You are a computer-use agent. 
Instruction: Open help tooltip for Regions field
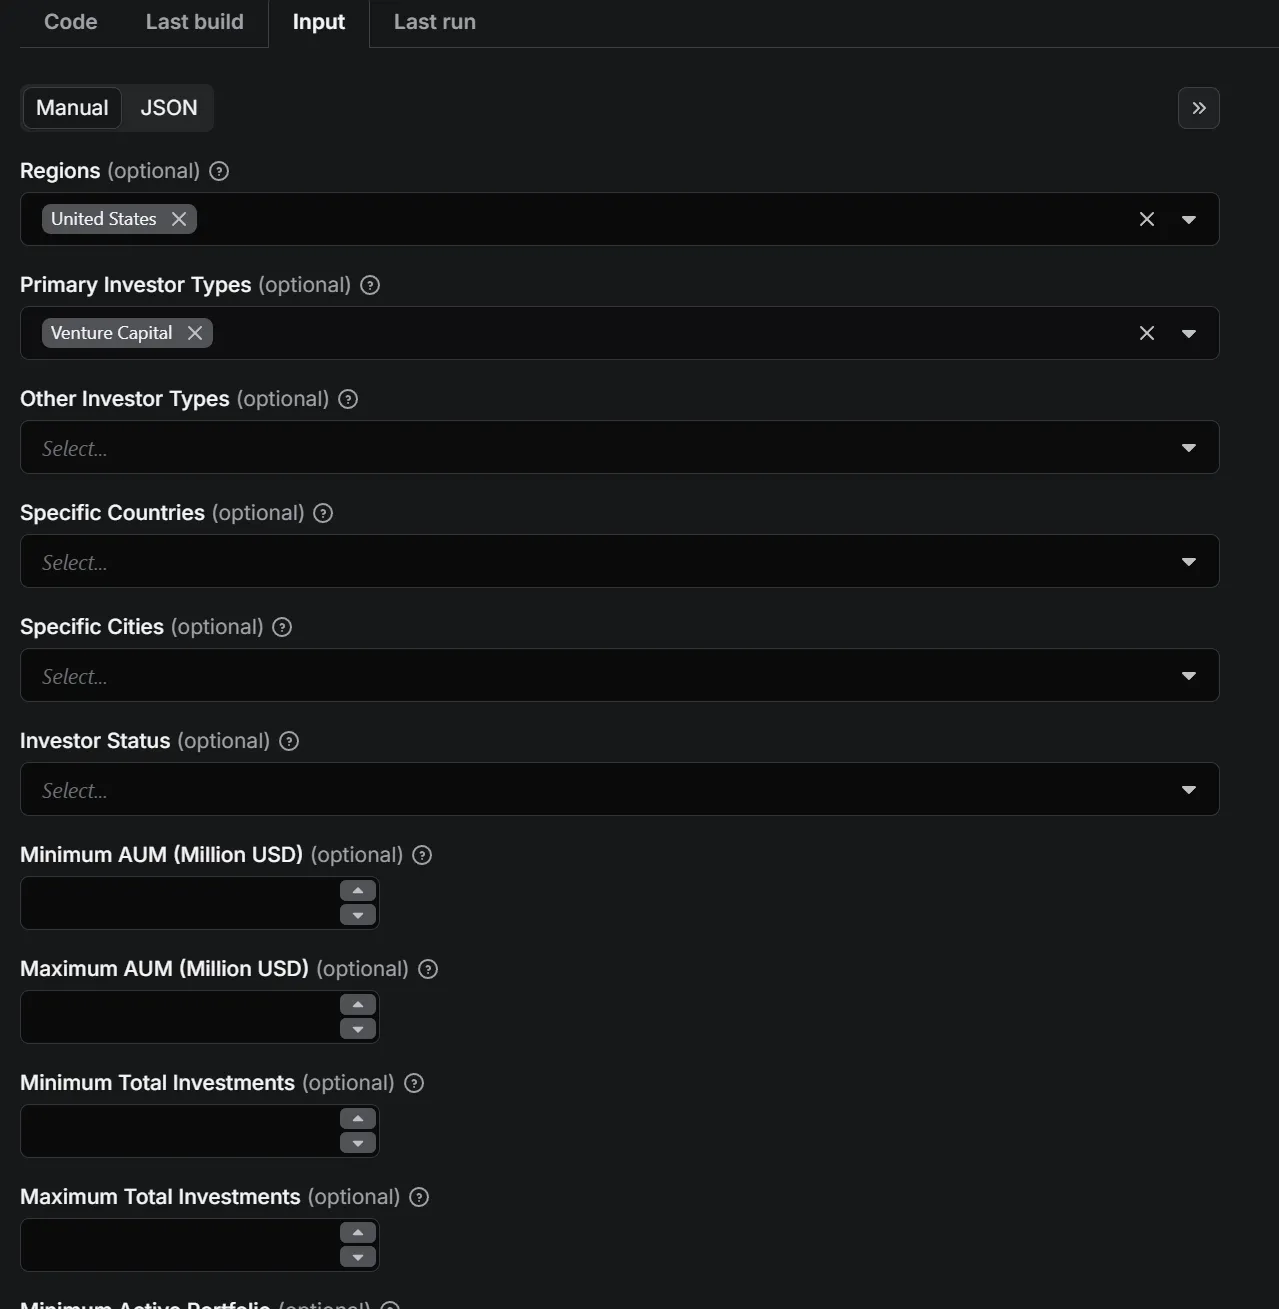[219, 171]
